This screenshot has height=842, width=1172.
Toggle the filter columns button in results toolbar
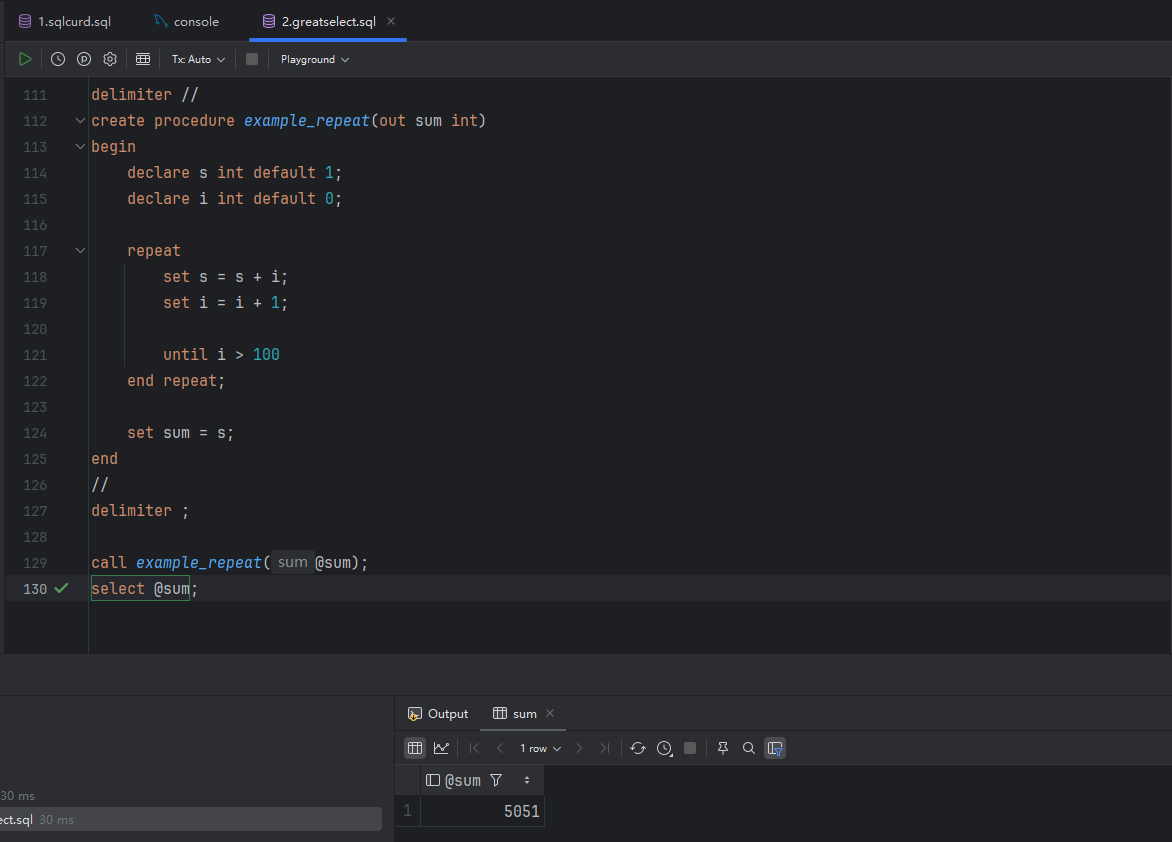coord(775,748)
